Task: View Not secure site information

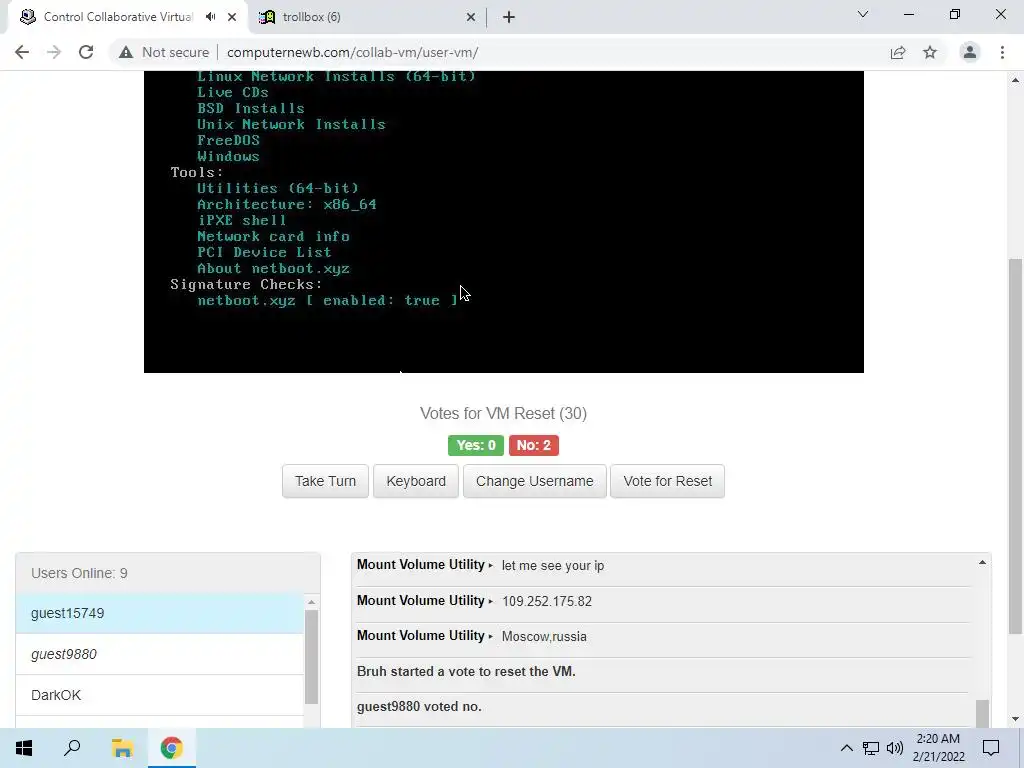Action: pos(164,52)
